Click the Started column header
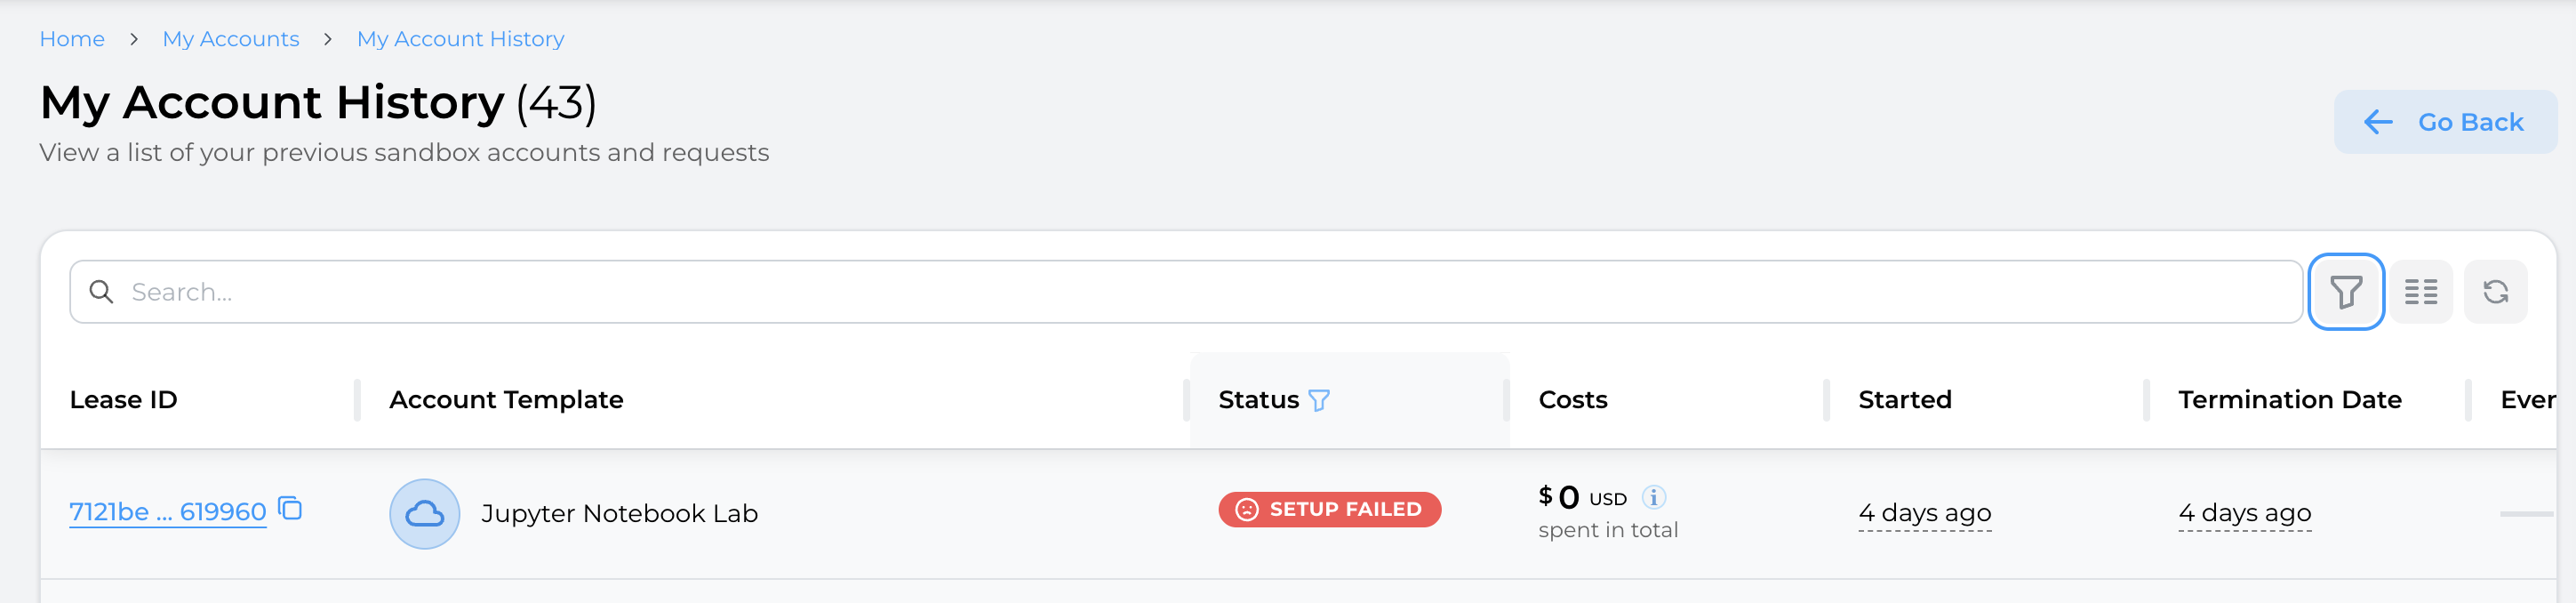The height and width of the screenshot is (603, 2576). pos(1904,400)
